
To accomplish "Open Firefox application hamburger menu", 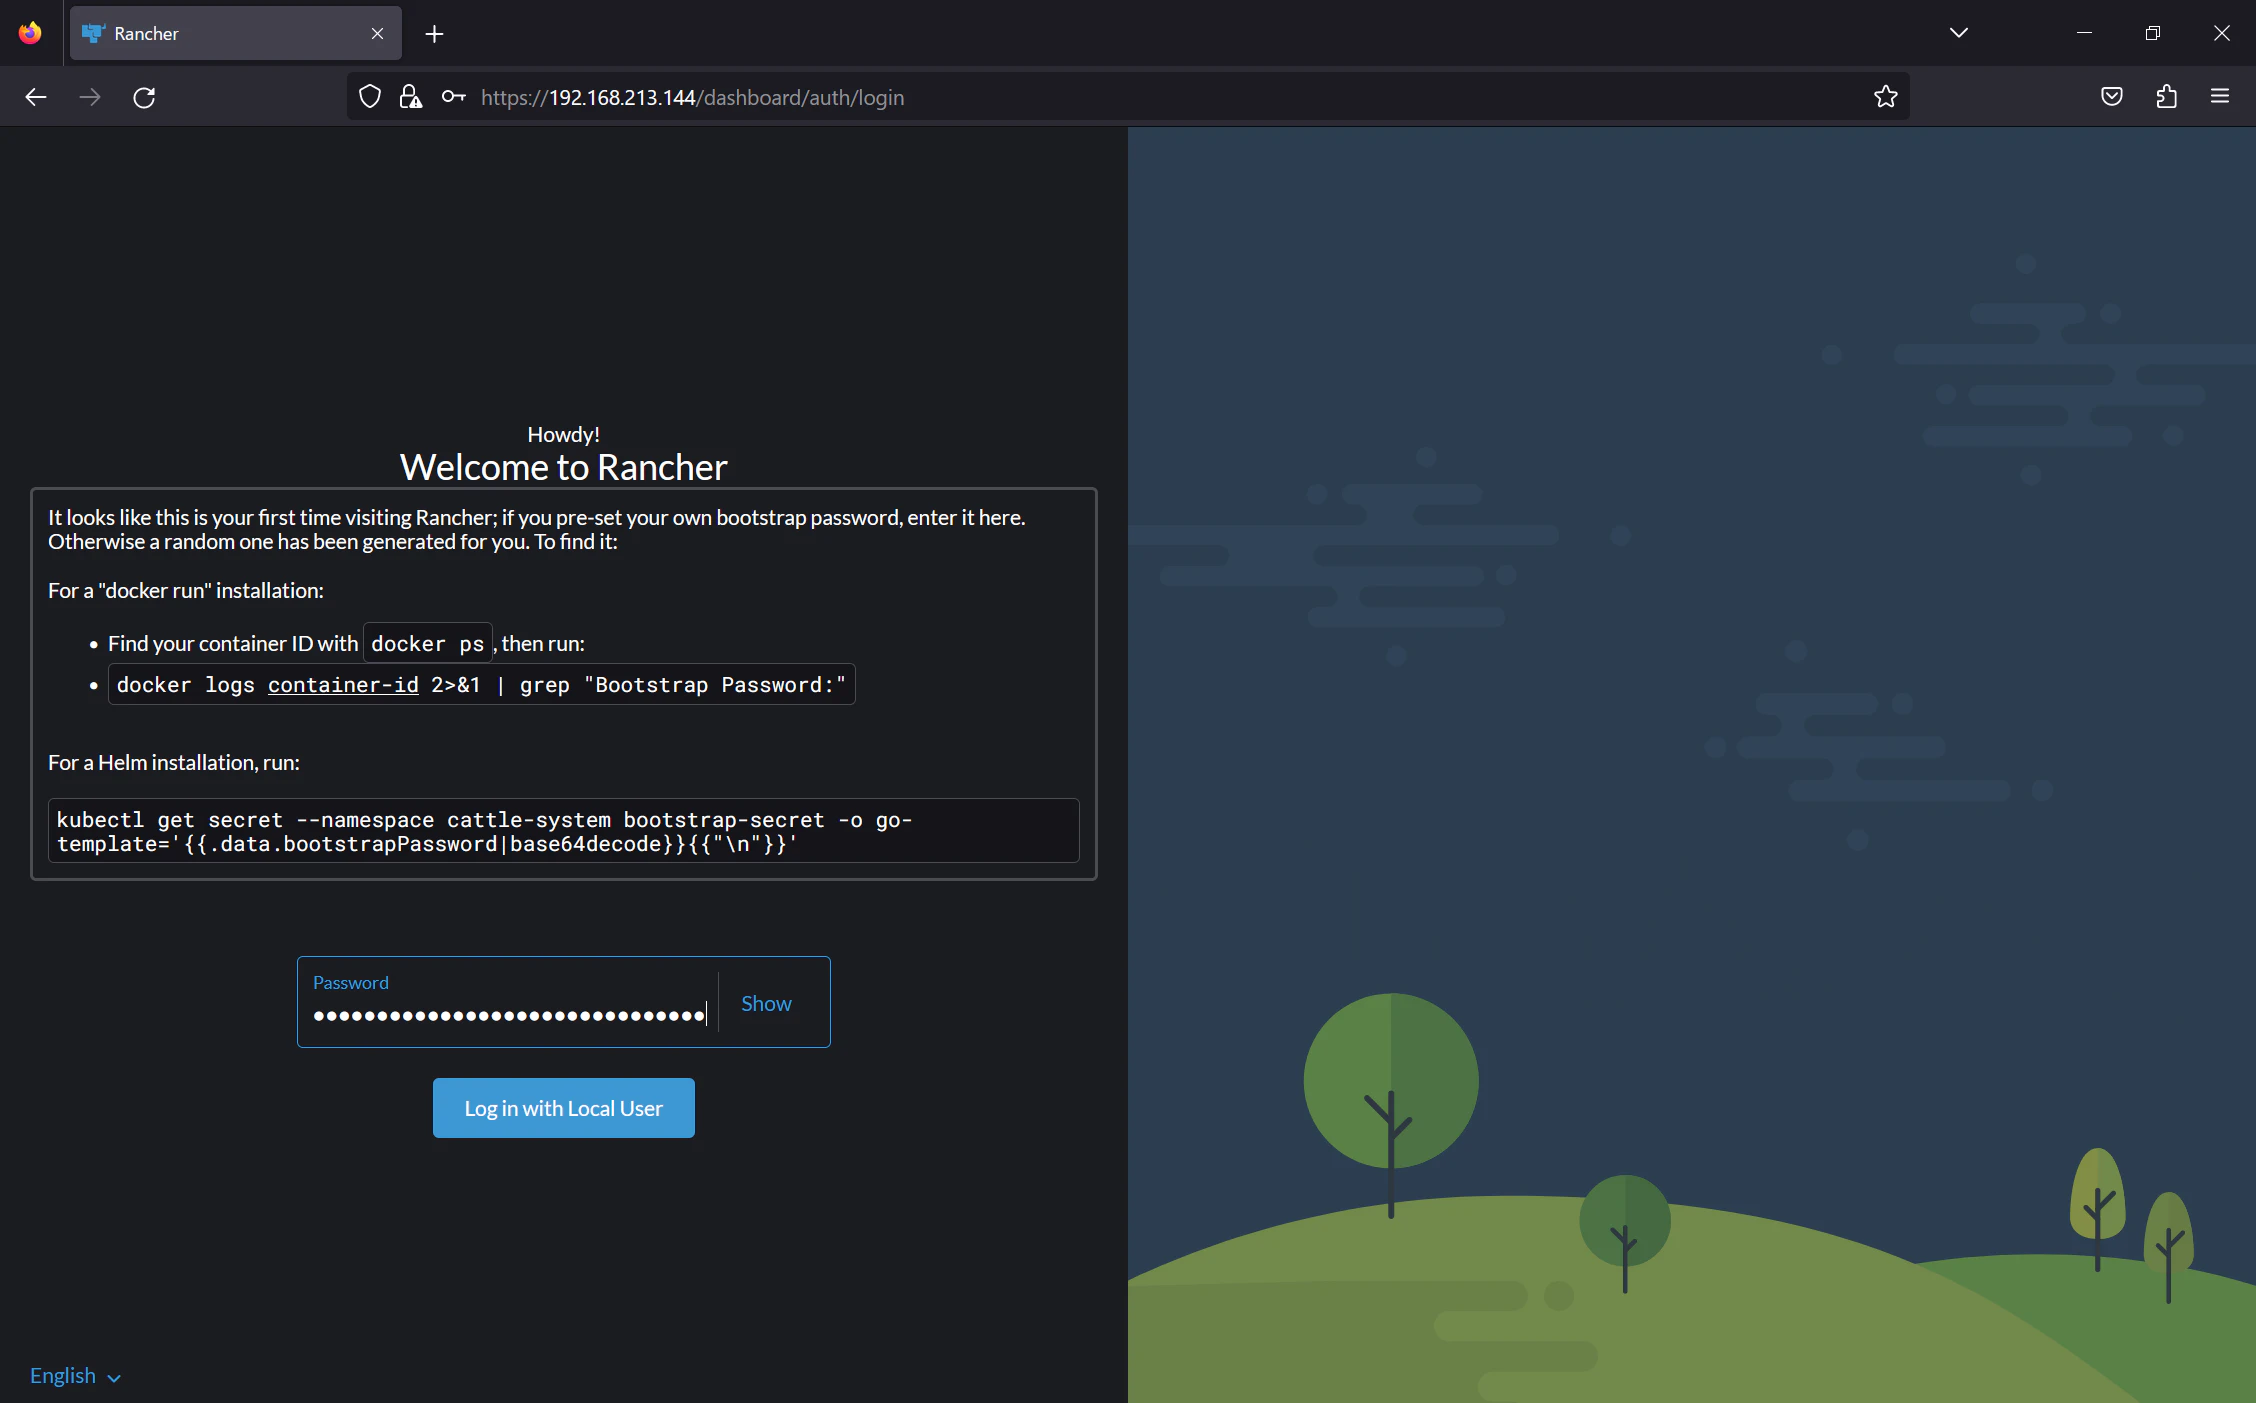I will [x=2220, y=97].
